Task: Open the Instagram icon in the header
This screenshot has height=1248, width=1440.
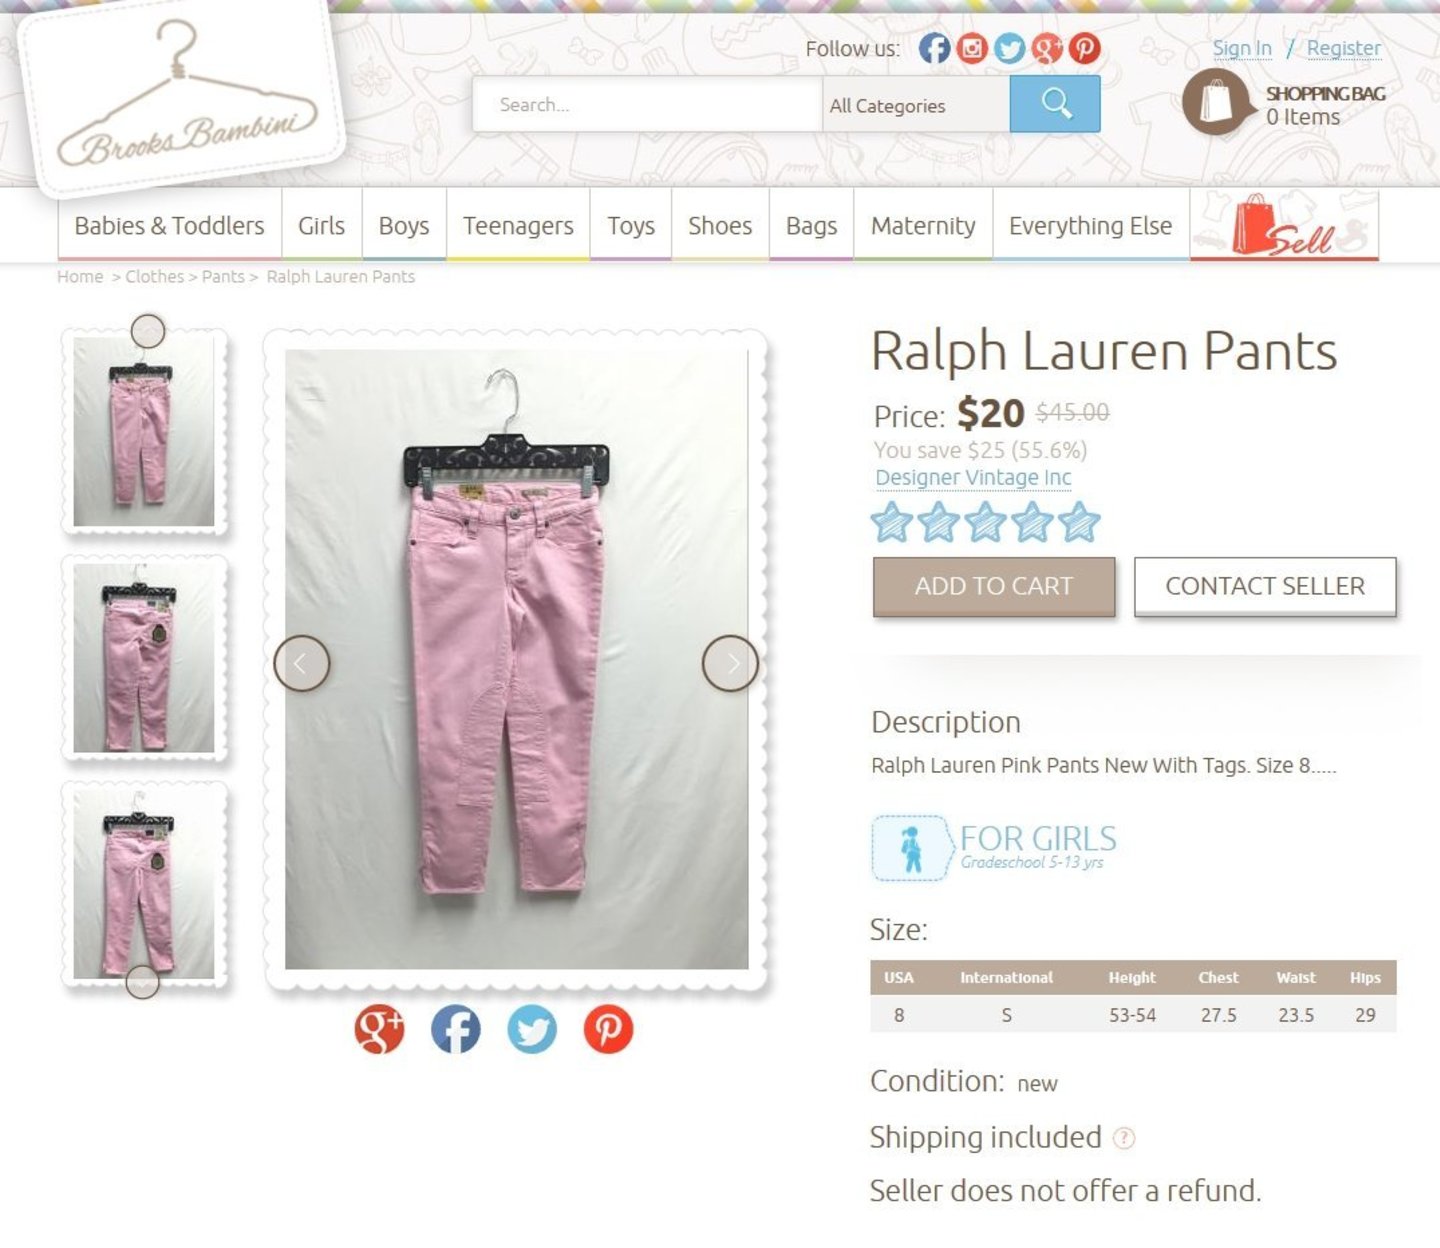Action: [x=972, y=48]
